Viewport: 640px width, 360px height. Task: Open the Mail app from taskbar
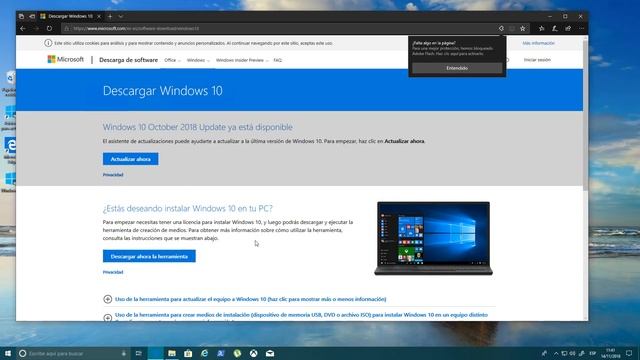click(x=270, y=353)
